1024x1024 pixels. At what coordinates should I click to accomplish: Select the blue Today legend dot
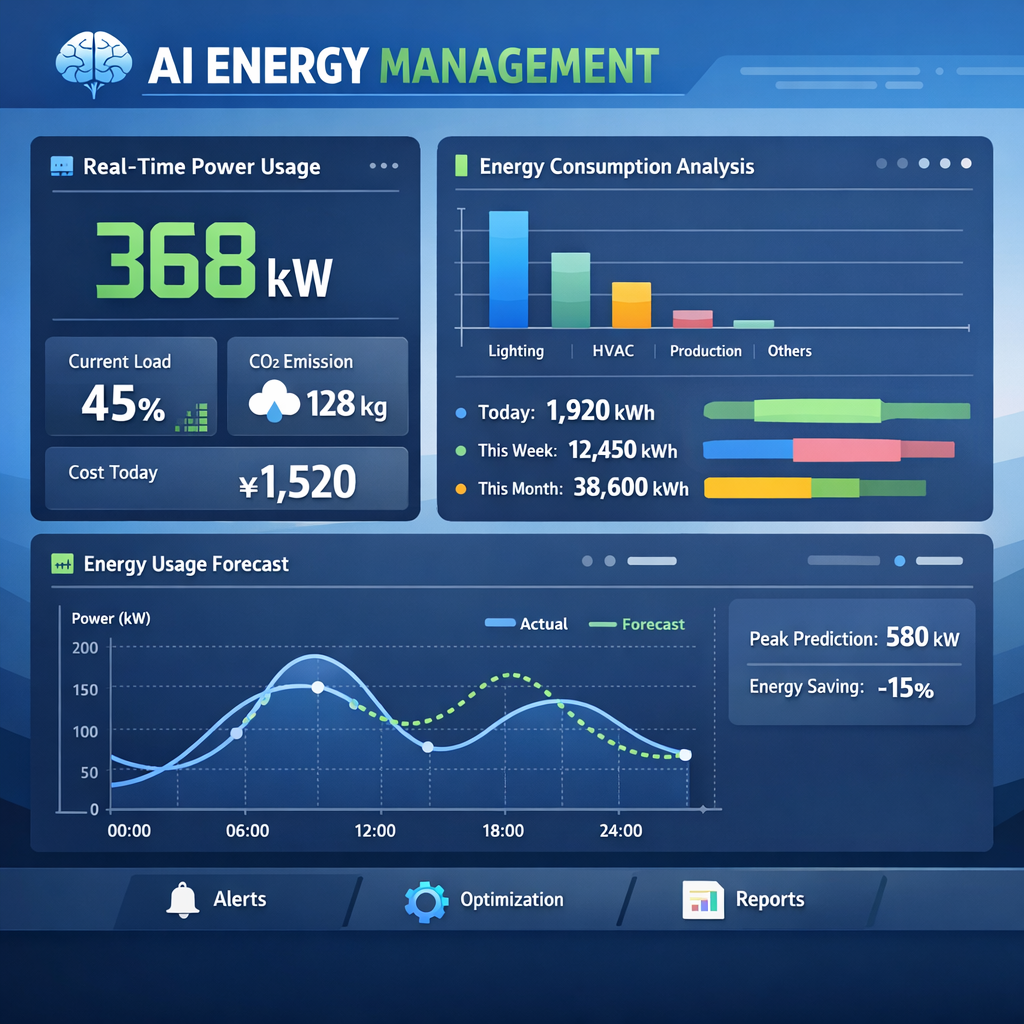[x=461, y=412]
